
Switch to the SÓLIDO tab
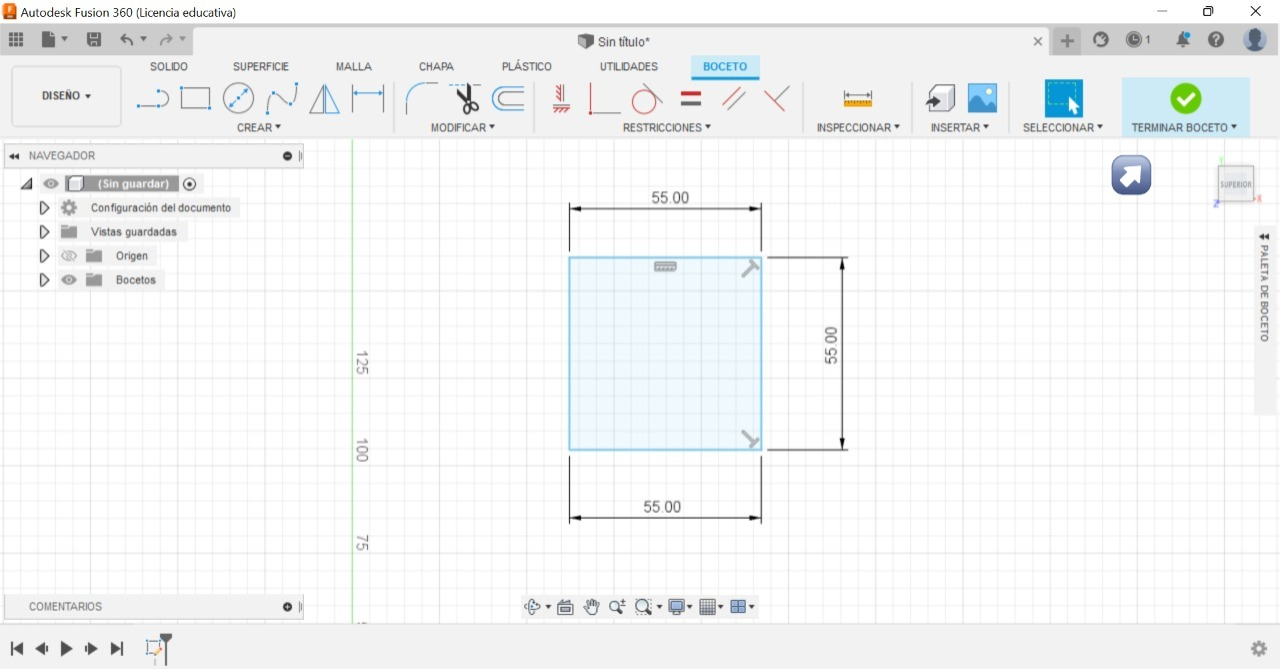pos(169,67)
